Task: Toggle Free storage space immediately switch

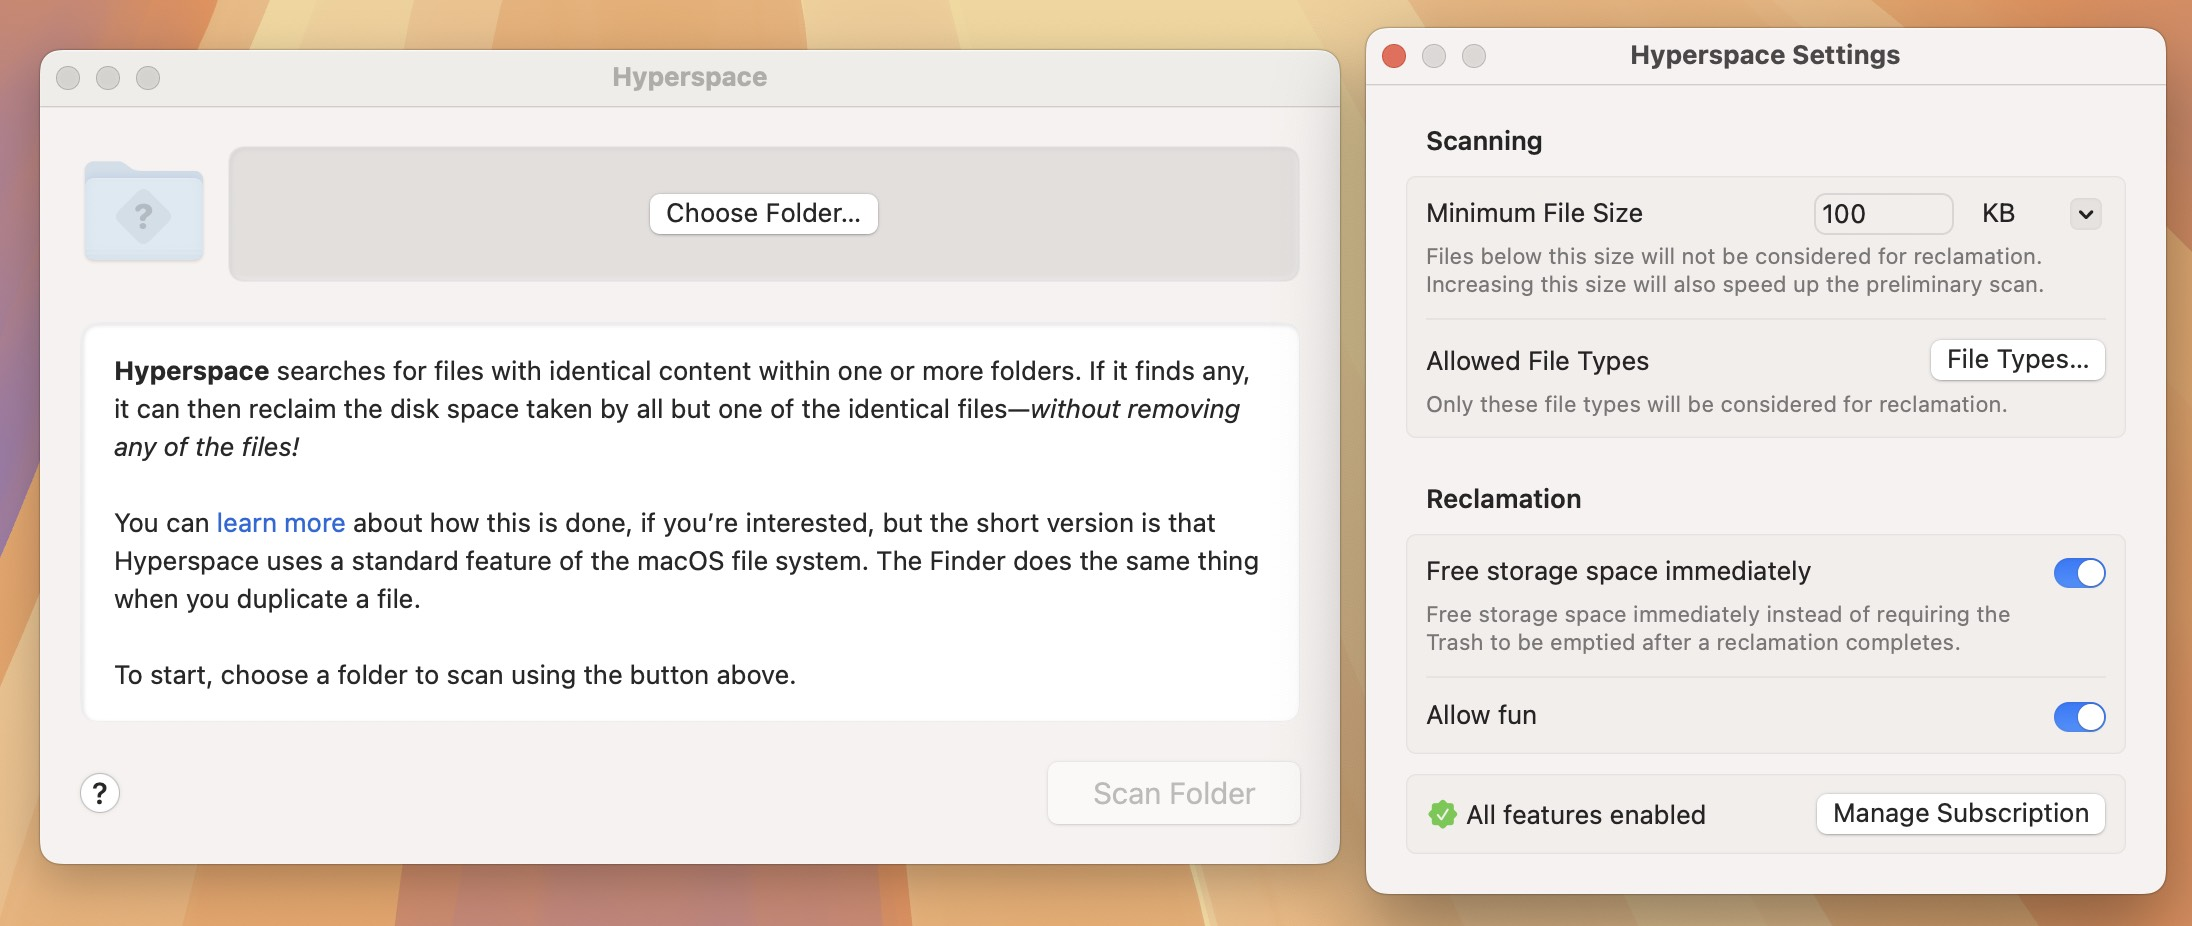Action: pos(2080,572)
